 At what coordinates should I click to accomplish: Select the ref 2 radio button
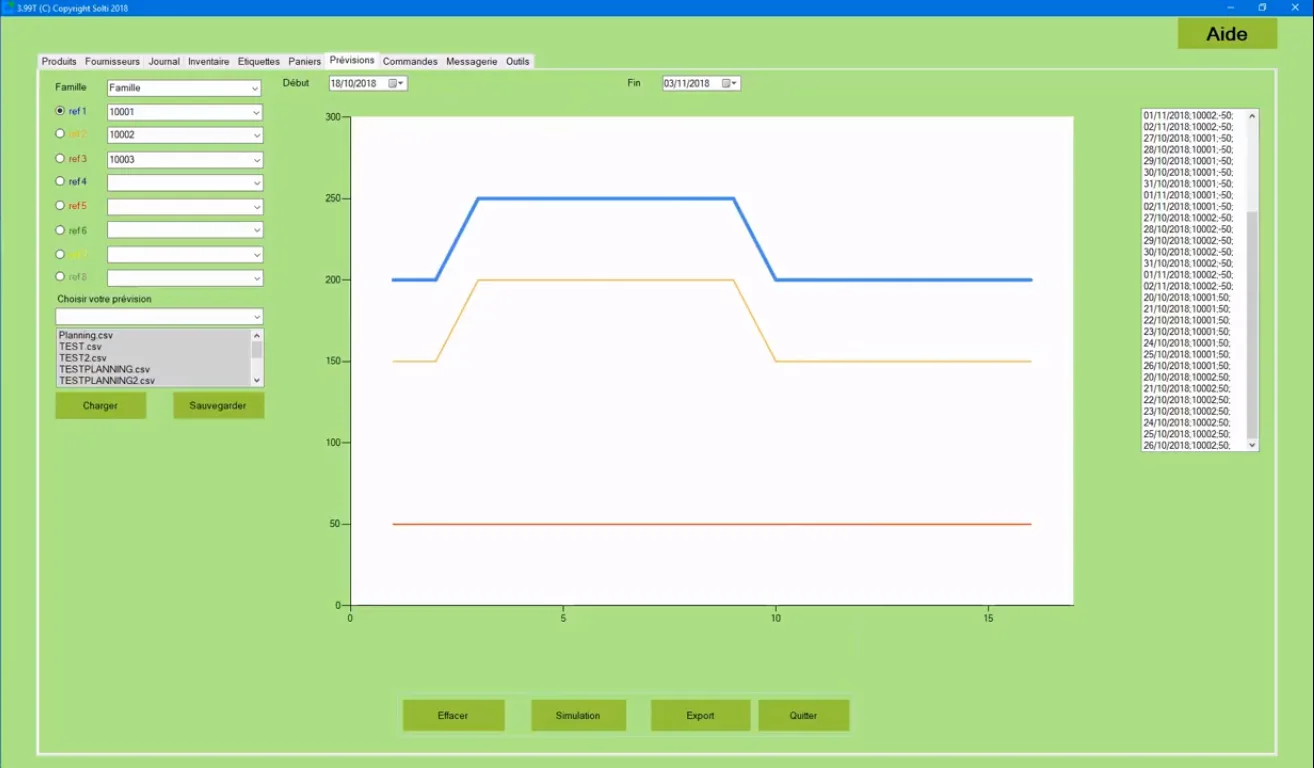[60, 133]
